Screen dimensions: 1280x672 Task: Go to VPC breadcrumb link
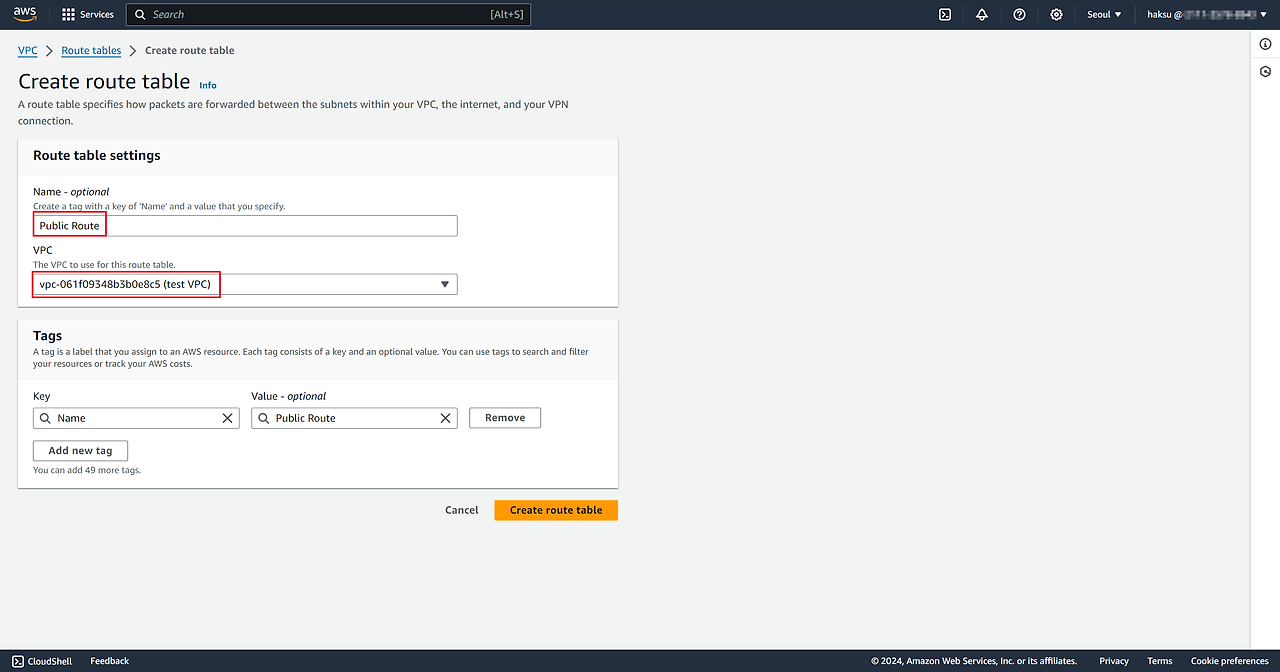coord(28,51)
